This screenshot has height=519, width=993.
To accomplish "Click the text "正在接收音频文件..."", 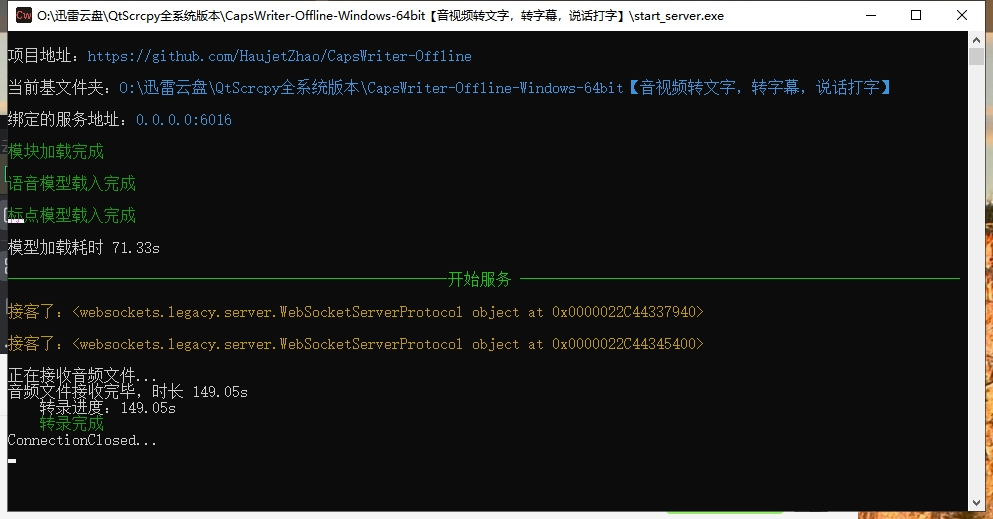I will pos(82,375).
